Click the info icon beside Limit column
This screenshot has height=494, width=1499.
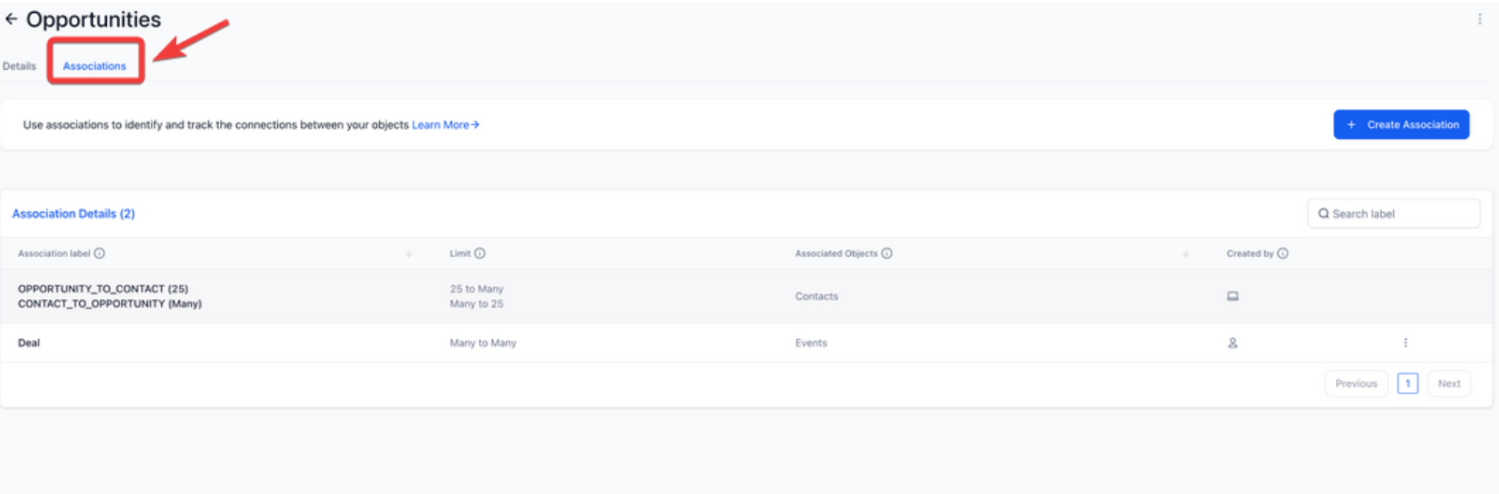(x=480, y=254)
